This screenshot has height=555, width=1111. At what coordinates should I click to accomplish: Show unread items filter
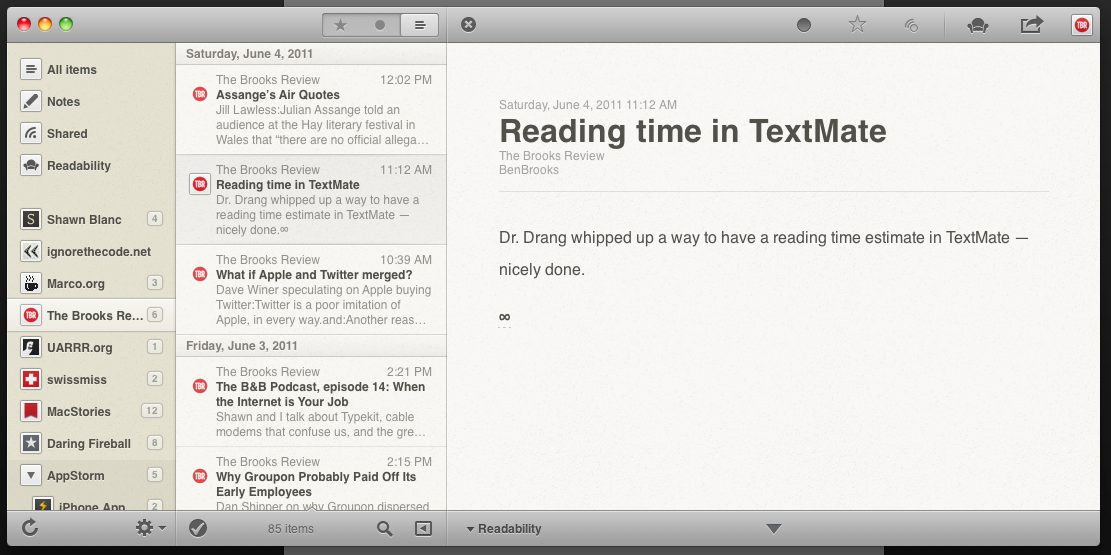pyautogui.click(x=380, y=25)
